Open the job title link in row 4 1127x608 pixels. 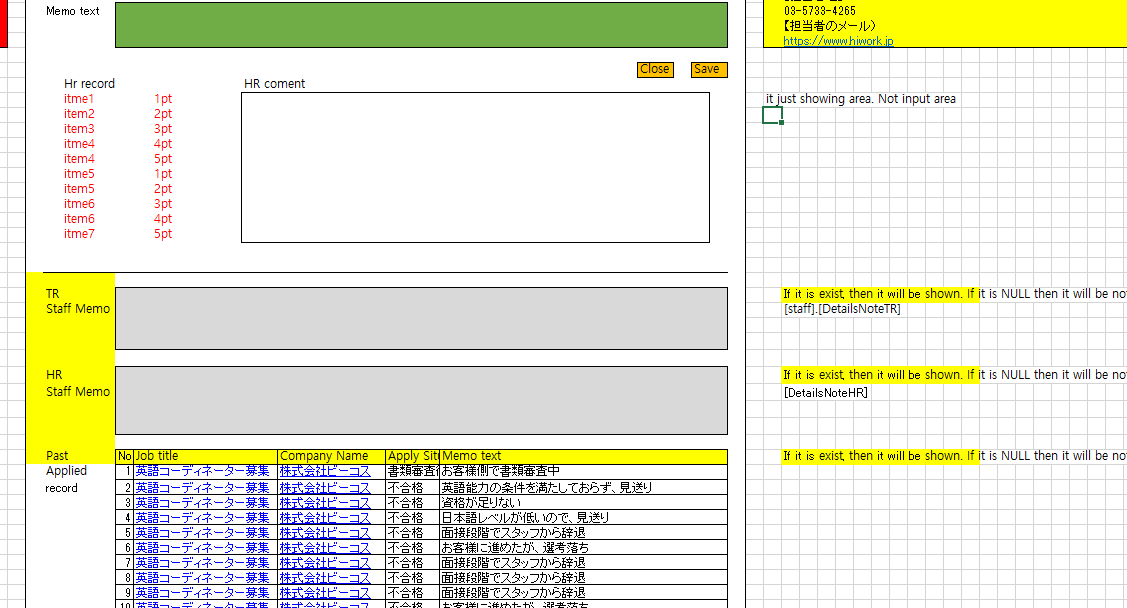pos(202,517)
